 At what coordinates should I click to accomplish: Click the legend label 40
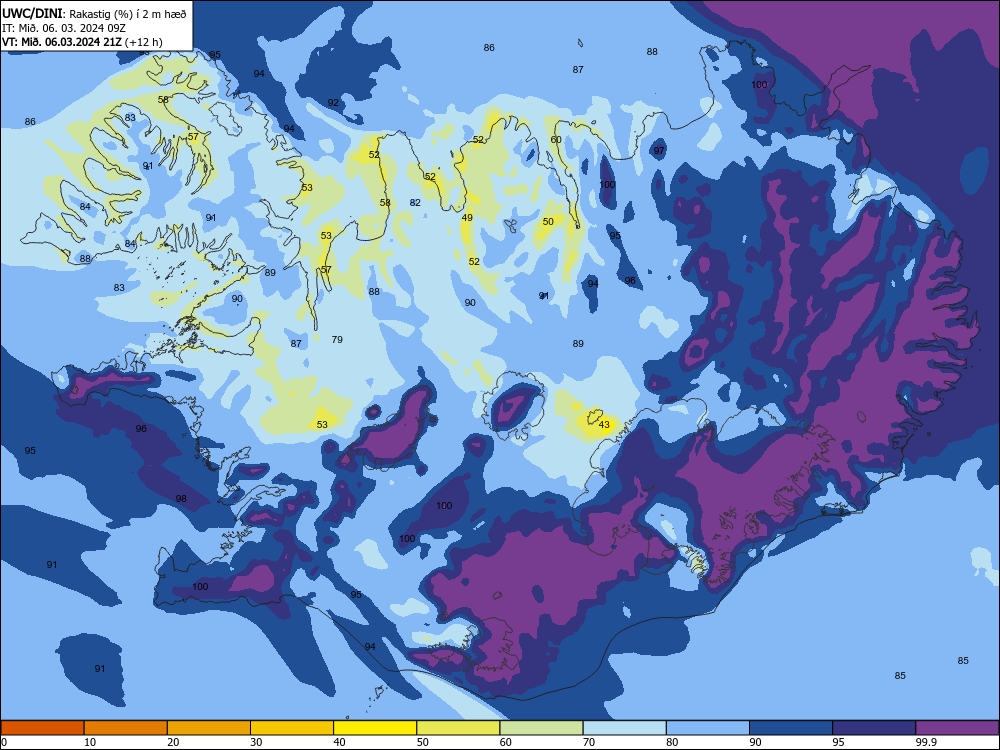339,742
